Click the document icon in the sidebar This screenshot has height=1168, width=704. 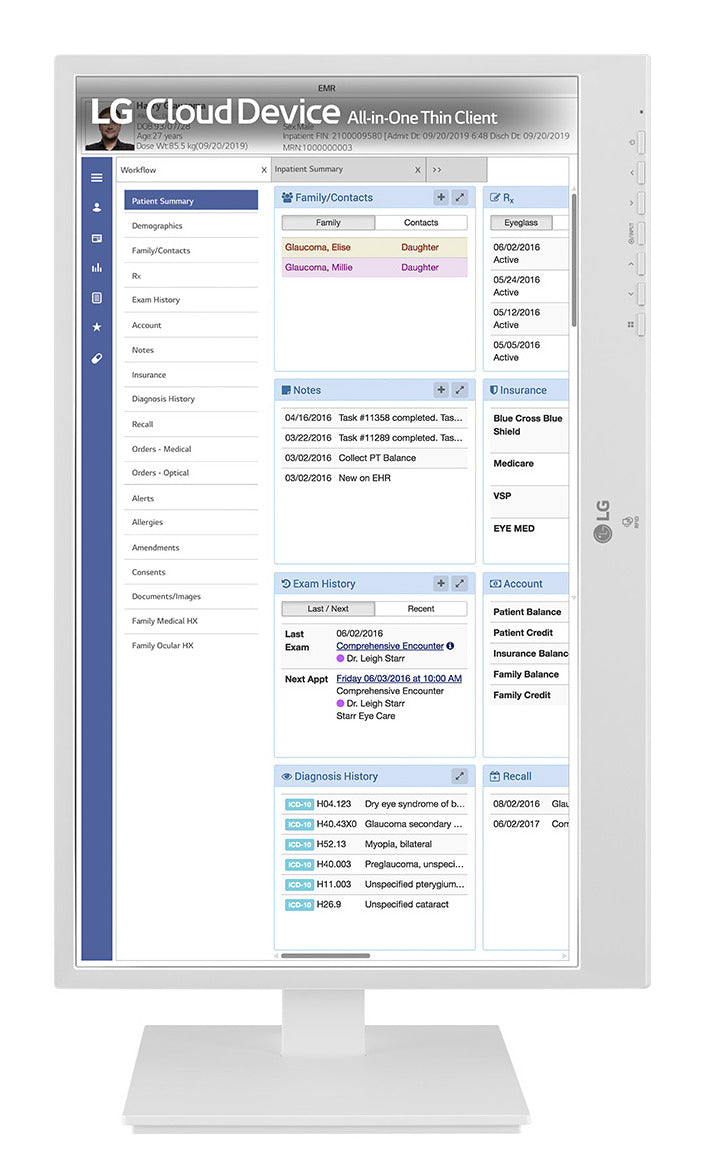(x=97, y=298)
